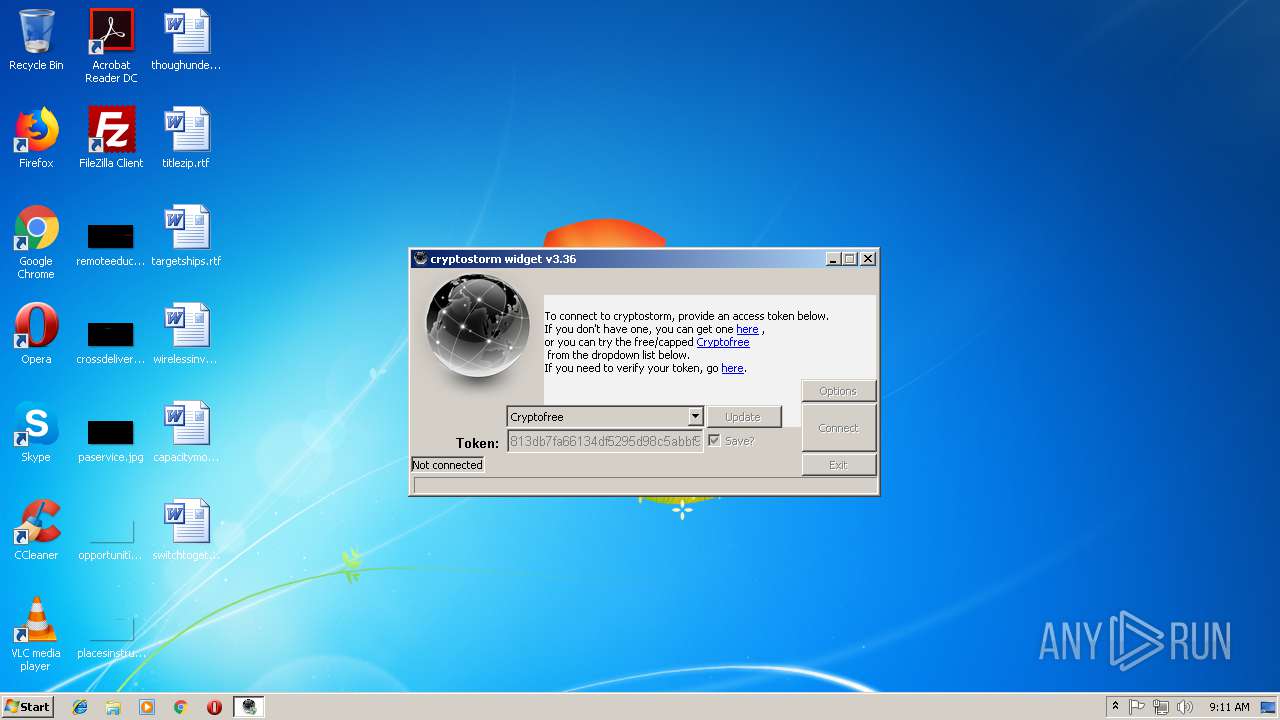Open Action Center flag tray icon
Image resolution: width=1280 pixels, height=720 pixels.
[1137, 707]
